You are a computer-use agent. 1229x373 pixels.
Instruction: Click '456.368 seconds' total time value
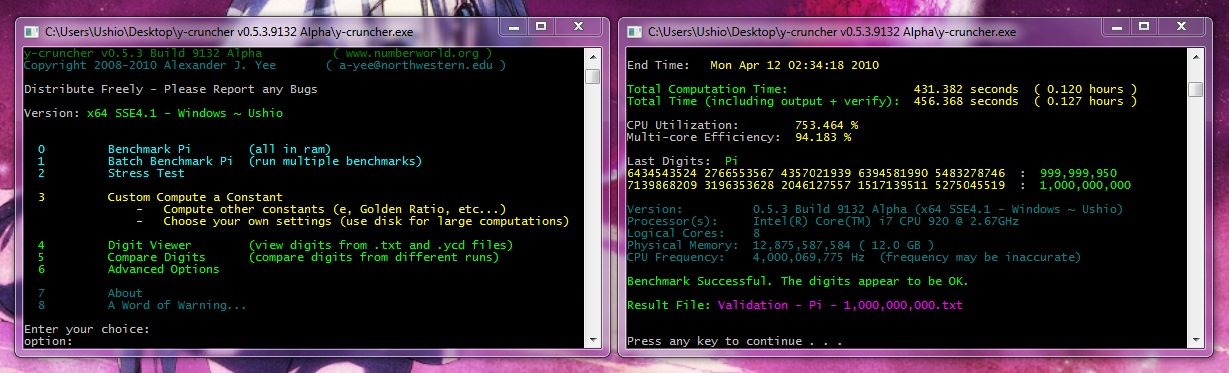coord(966,101)
